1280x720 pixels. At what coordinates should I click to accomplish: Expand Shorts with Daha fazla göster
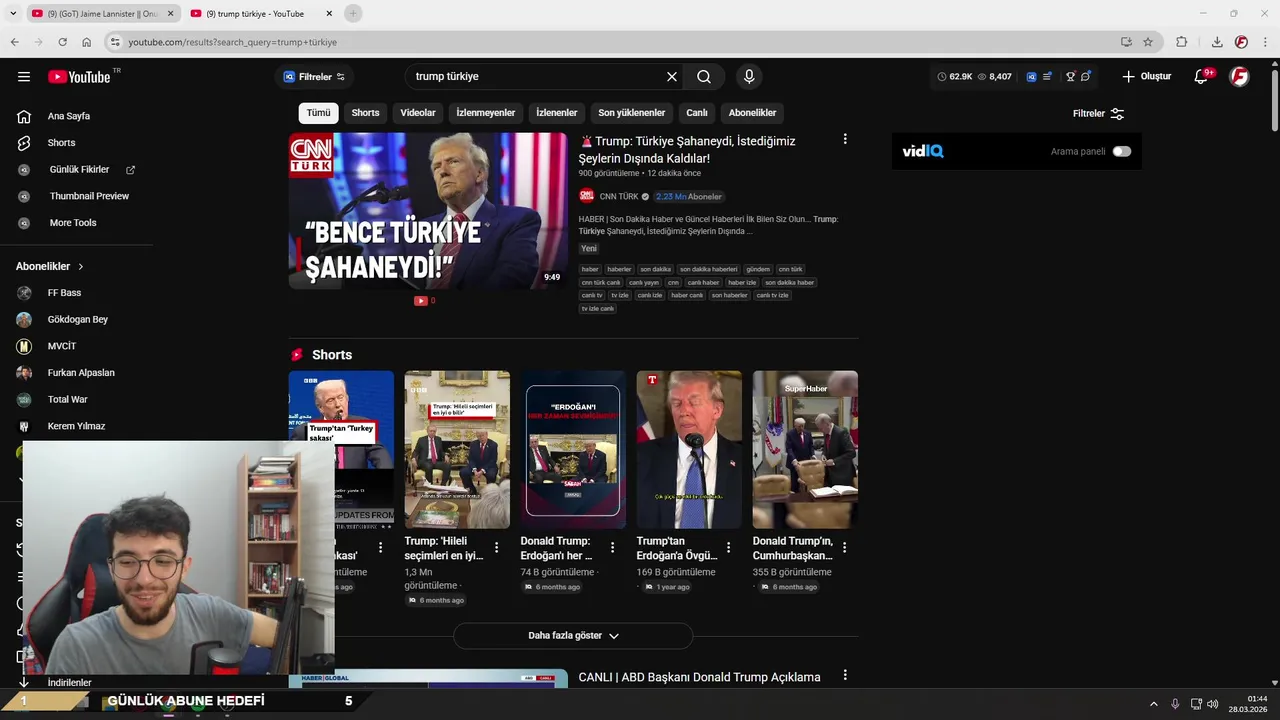(573, 636)
